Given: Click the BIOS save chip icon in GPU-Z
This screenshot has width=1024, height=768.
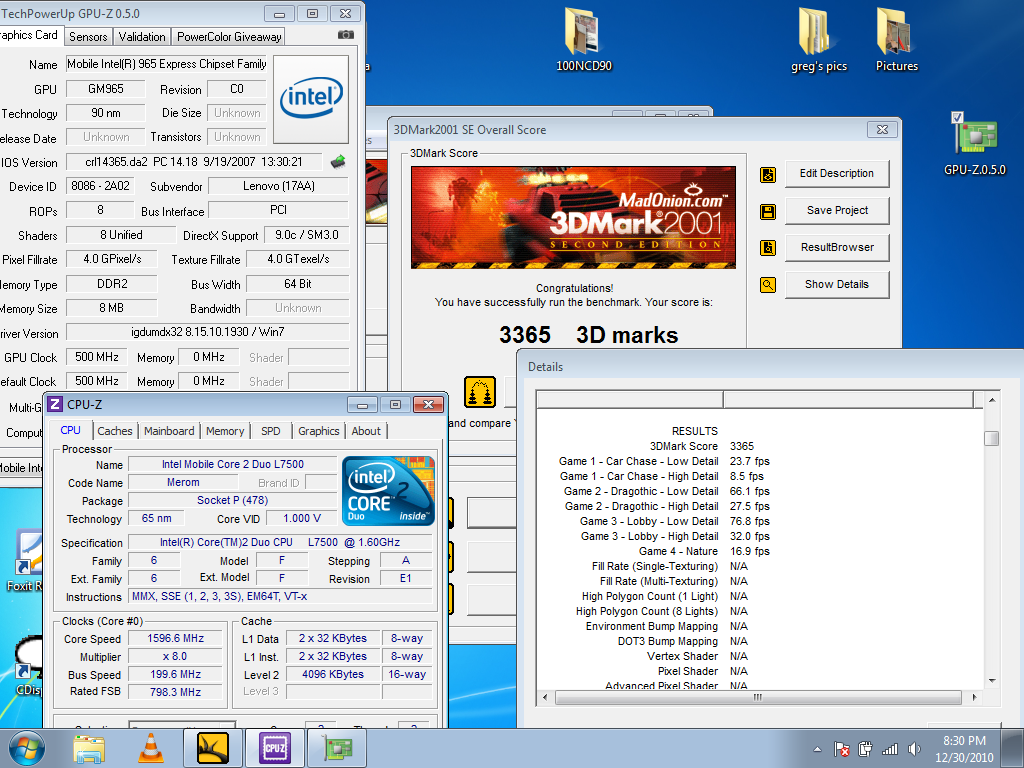Looking at the screenshot, I should pos(338,161).
